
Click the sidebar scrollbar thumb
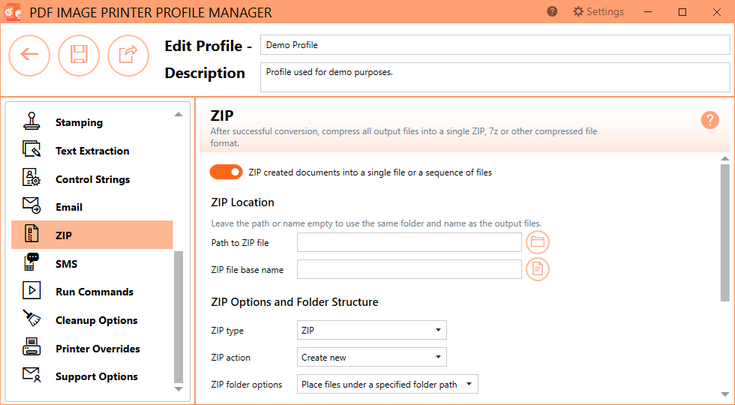[x=179, y=317]
